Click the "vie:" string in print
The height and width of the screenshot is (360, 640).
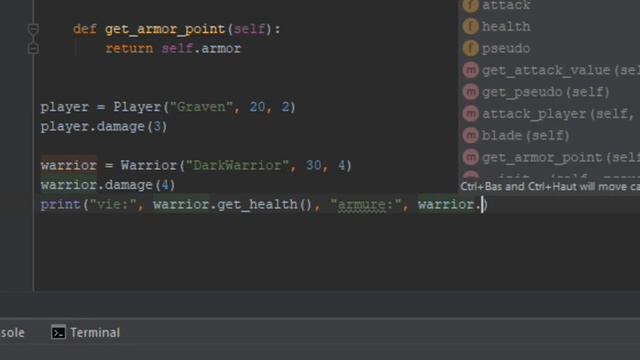click(113, 204)
